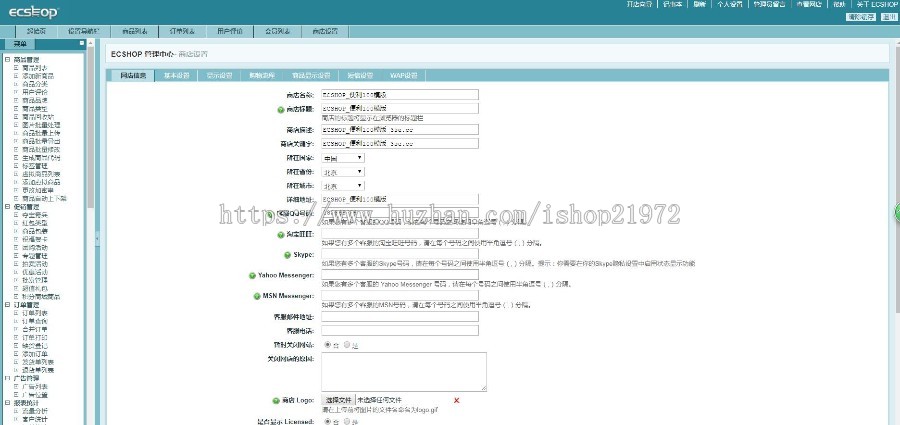Select the 网店信息 tab
This screenshot has width=900, height=425.
tap(133, 75)
